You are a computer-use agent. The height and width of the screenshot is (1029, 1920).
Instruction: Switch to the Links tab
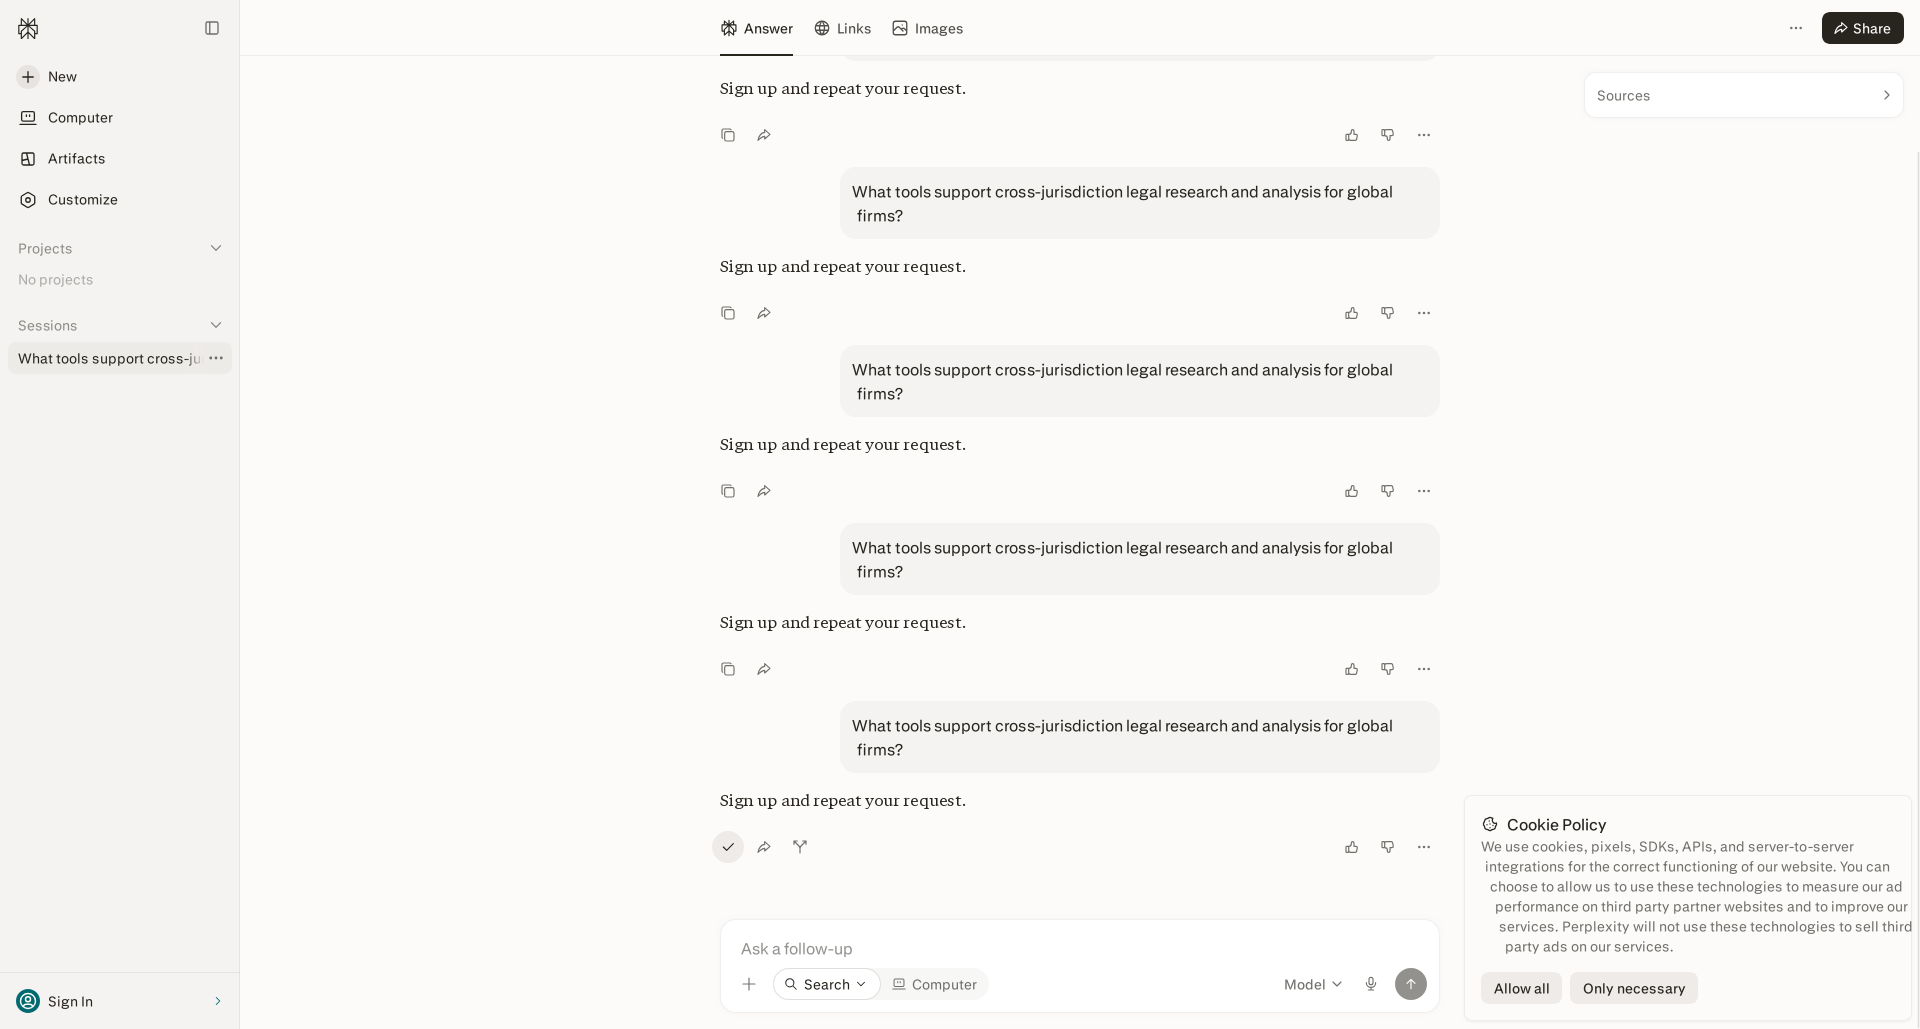842,28
